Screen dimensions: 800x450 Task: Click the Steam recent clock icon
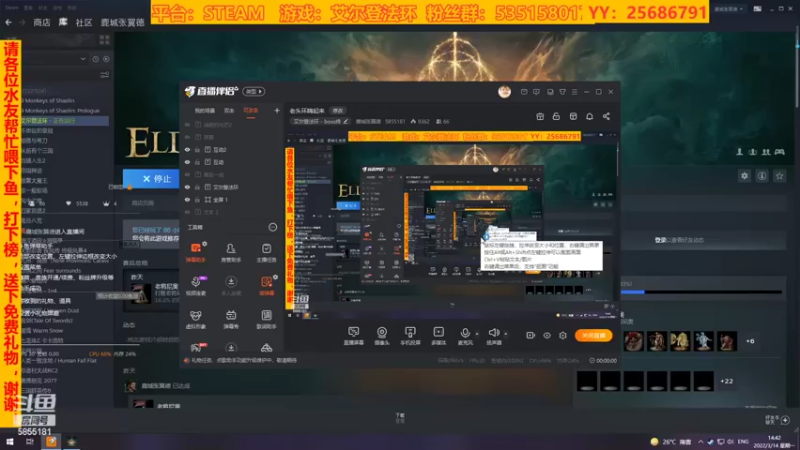(x=95, y=59)
